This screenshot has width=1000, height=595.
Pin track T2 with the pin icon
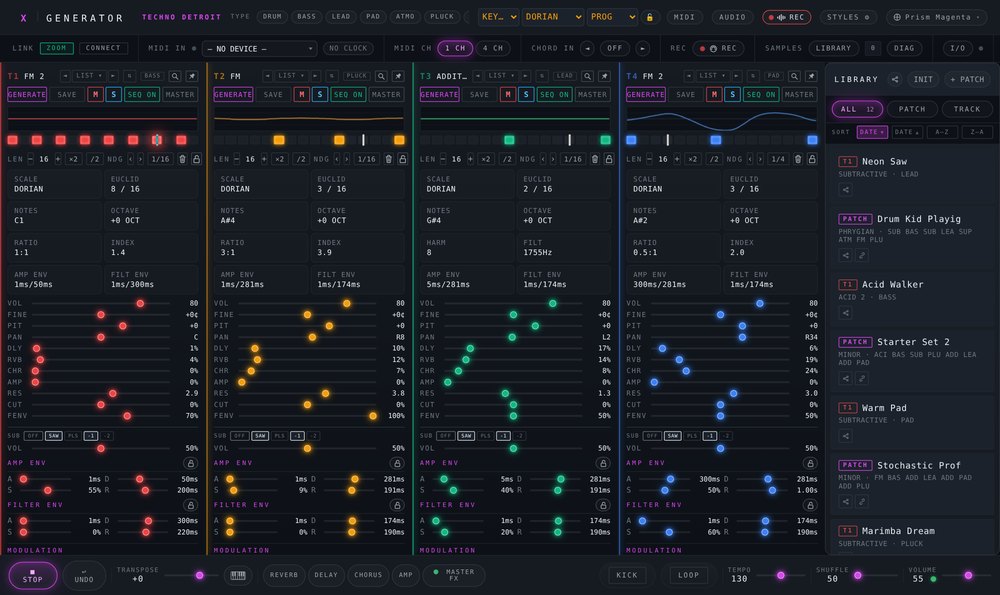398,76
